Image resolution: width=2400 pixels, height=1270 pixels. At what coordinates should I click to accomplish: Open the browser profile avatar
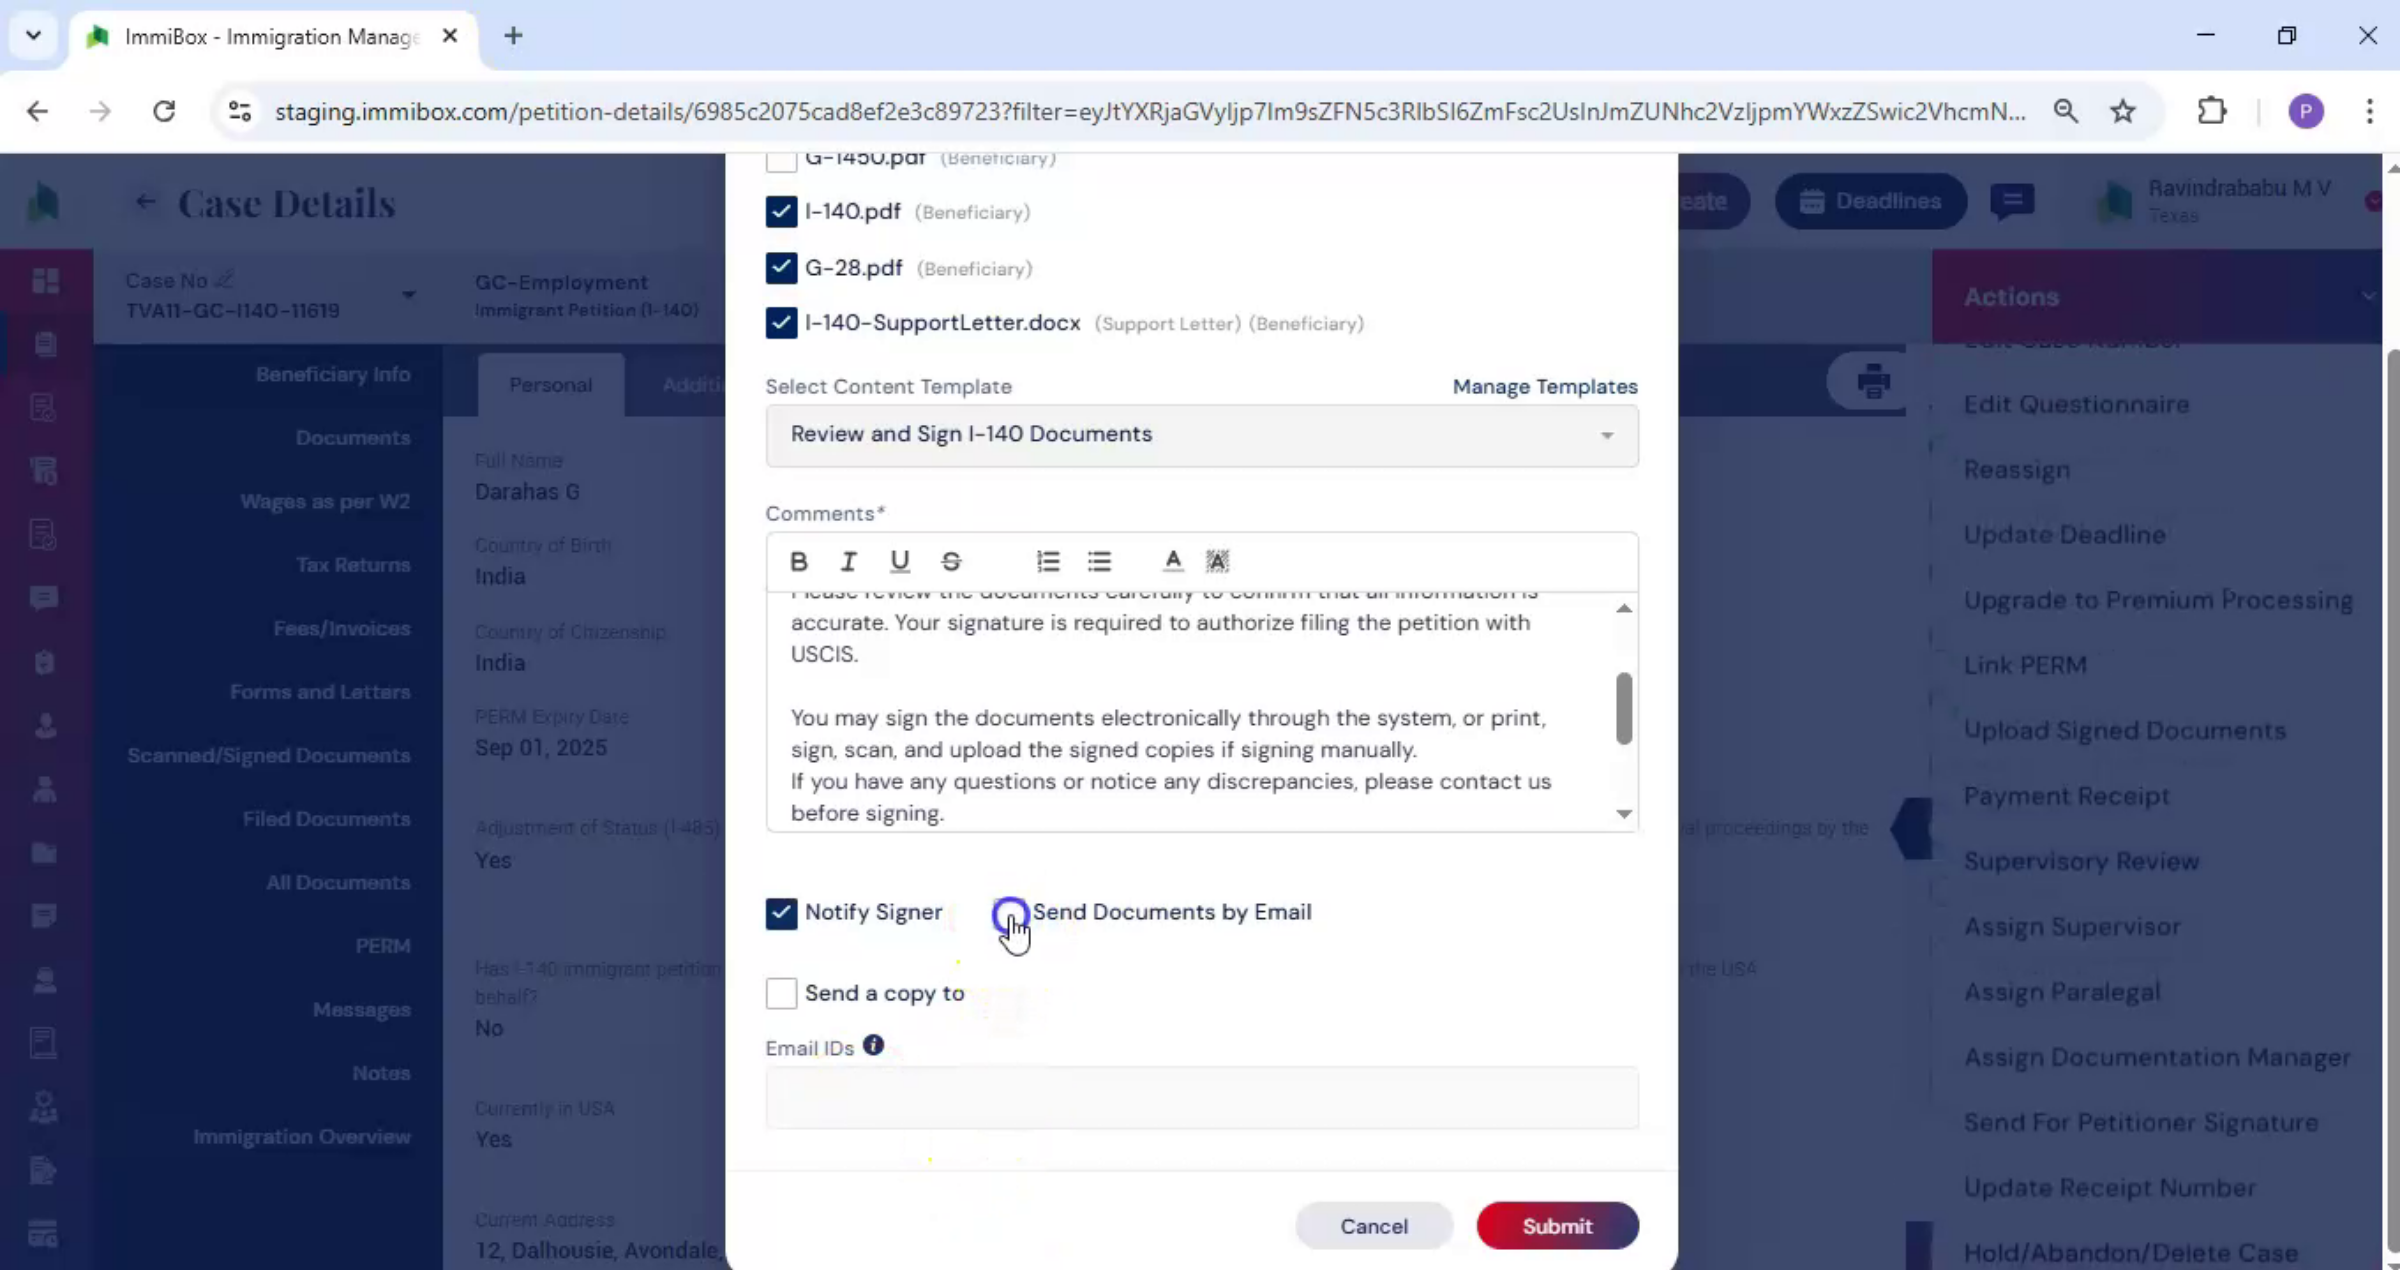[x=2306, y=111]
